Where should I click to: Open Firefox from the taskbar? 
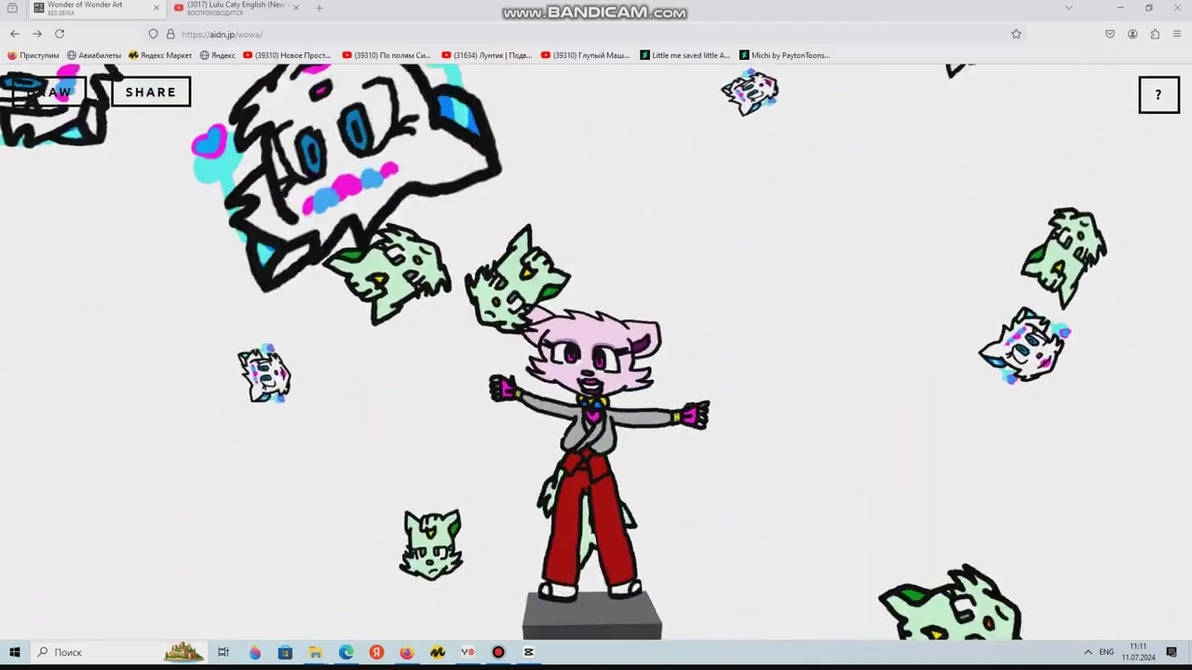click(406, 652)
